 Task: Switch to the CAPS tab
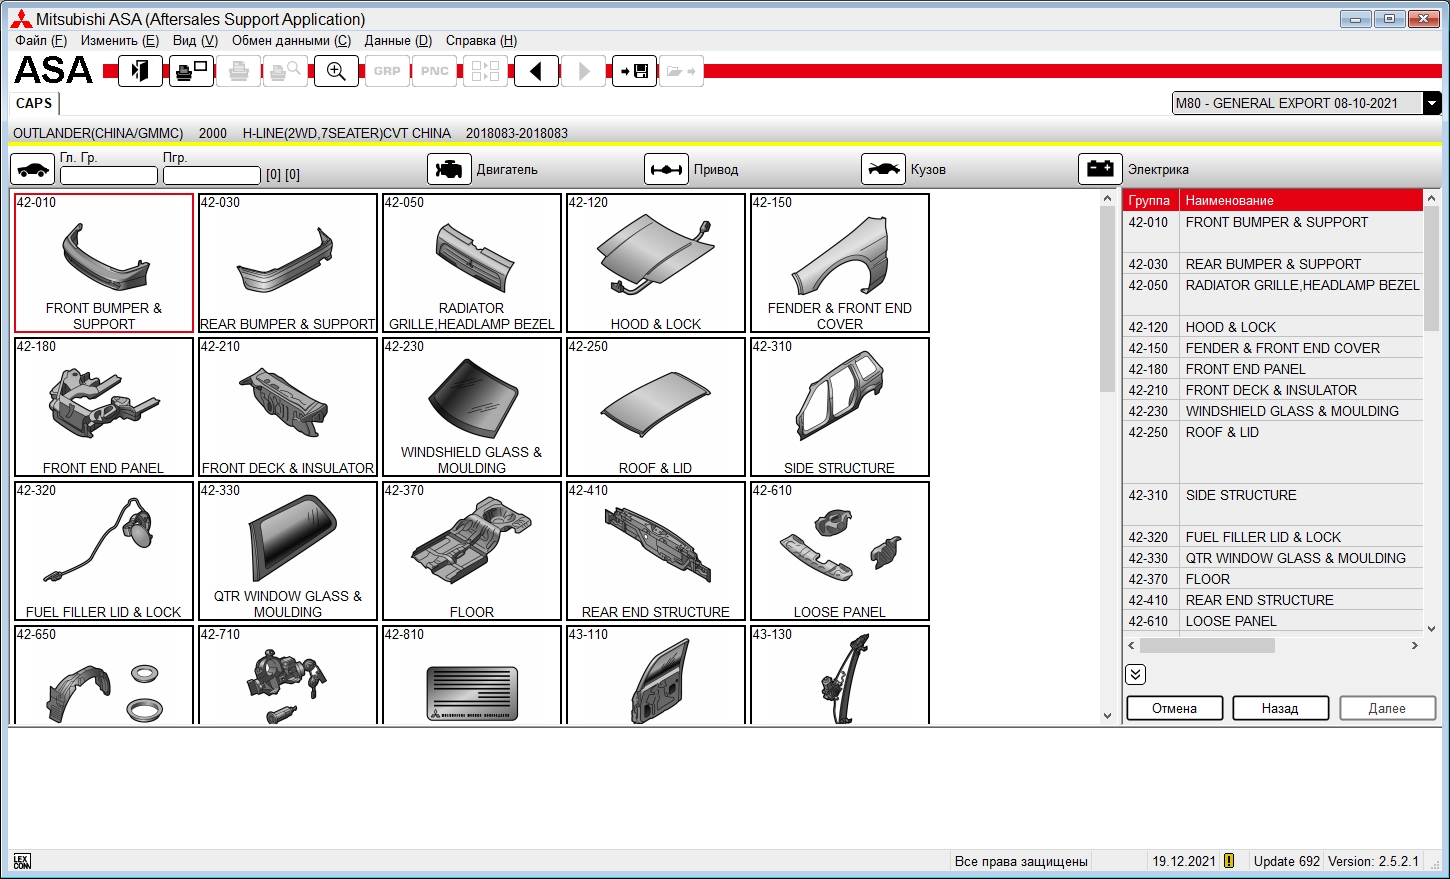tap(34, 103)
